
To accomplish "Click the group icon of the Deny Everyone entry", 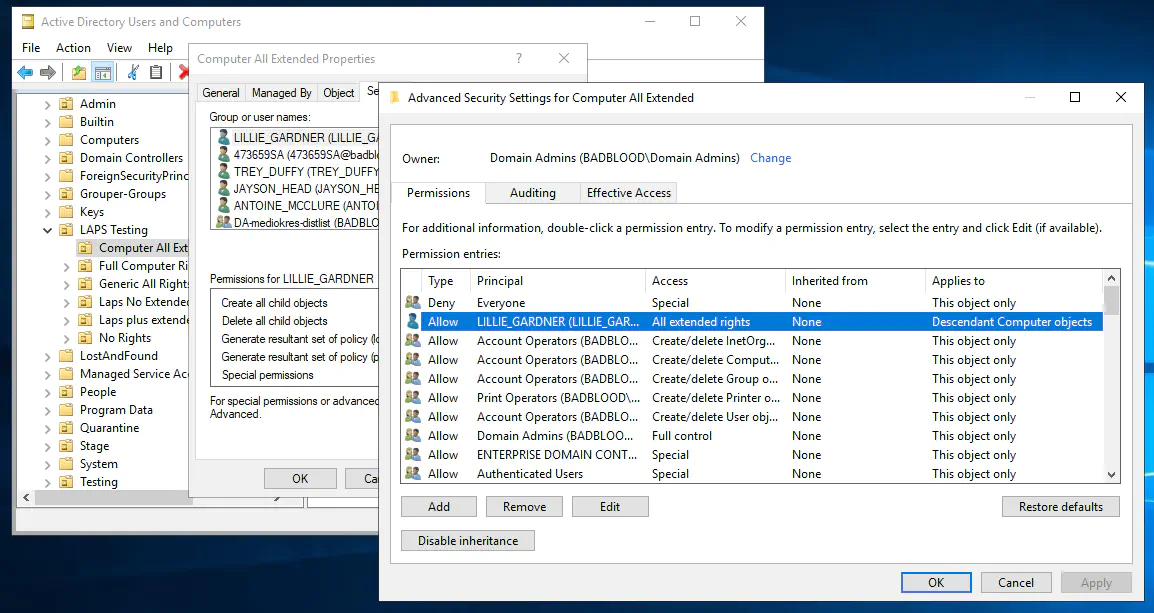I will click(413, 302).
